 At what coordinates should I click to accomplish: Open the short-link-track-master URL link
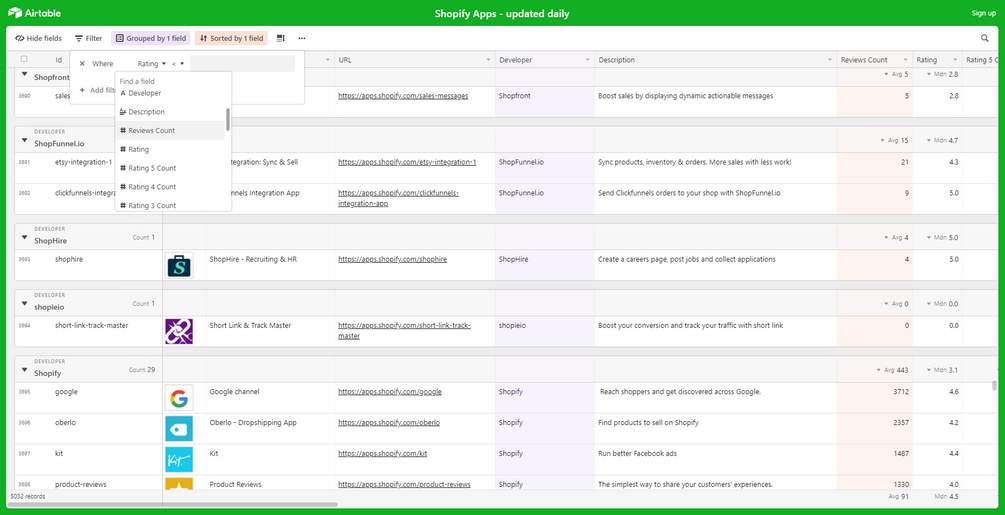[404, 331]
